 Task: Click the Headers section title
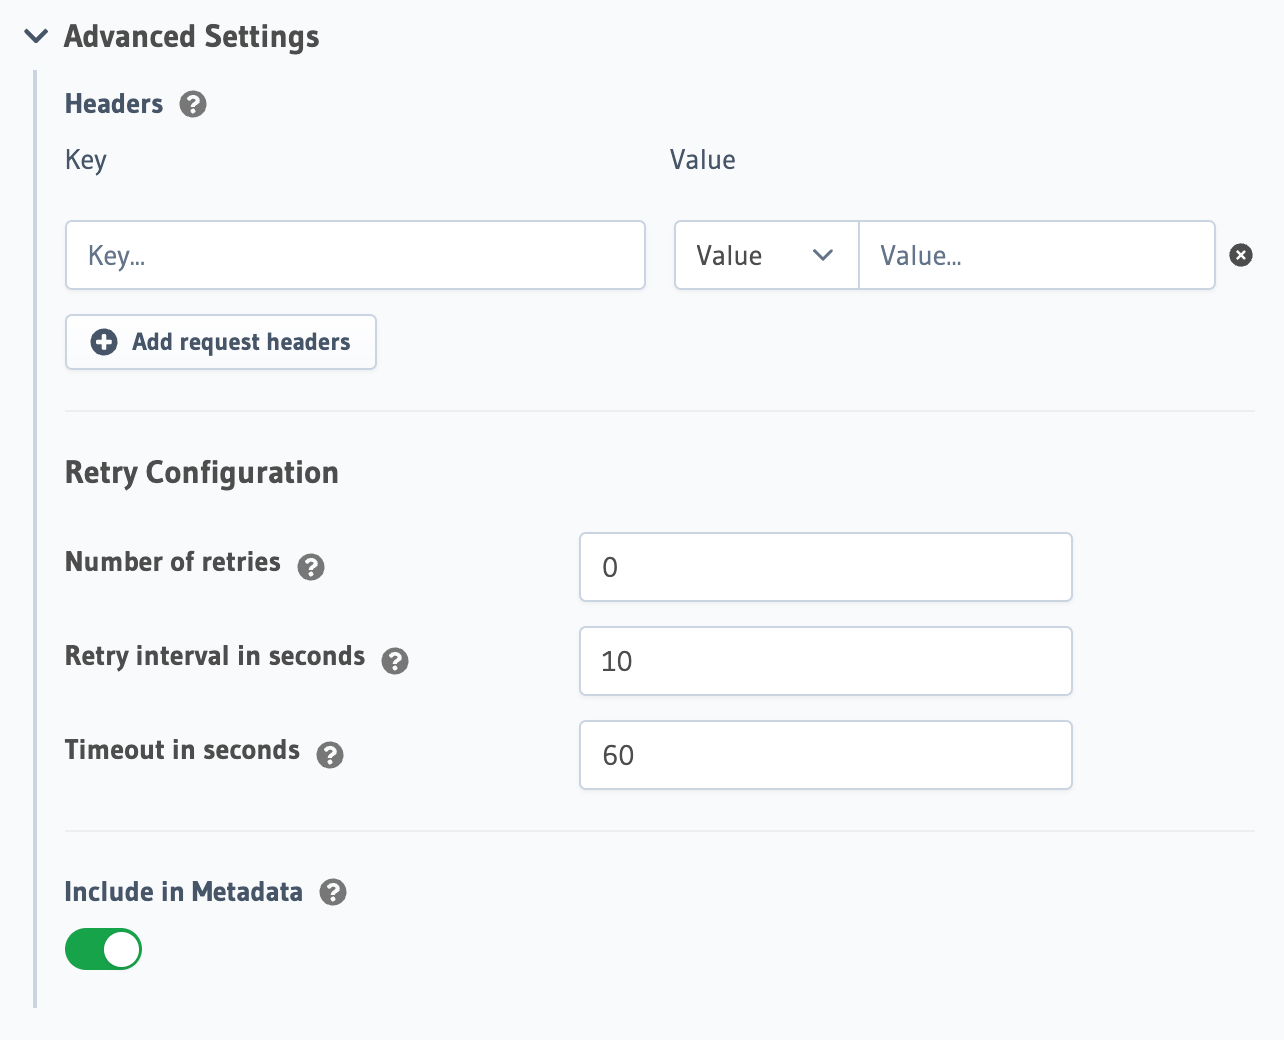click(x=113, y=103)
